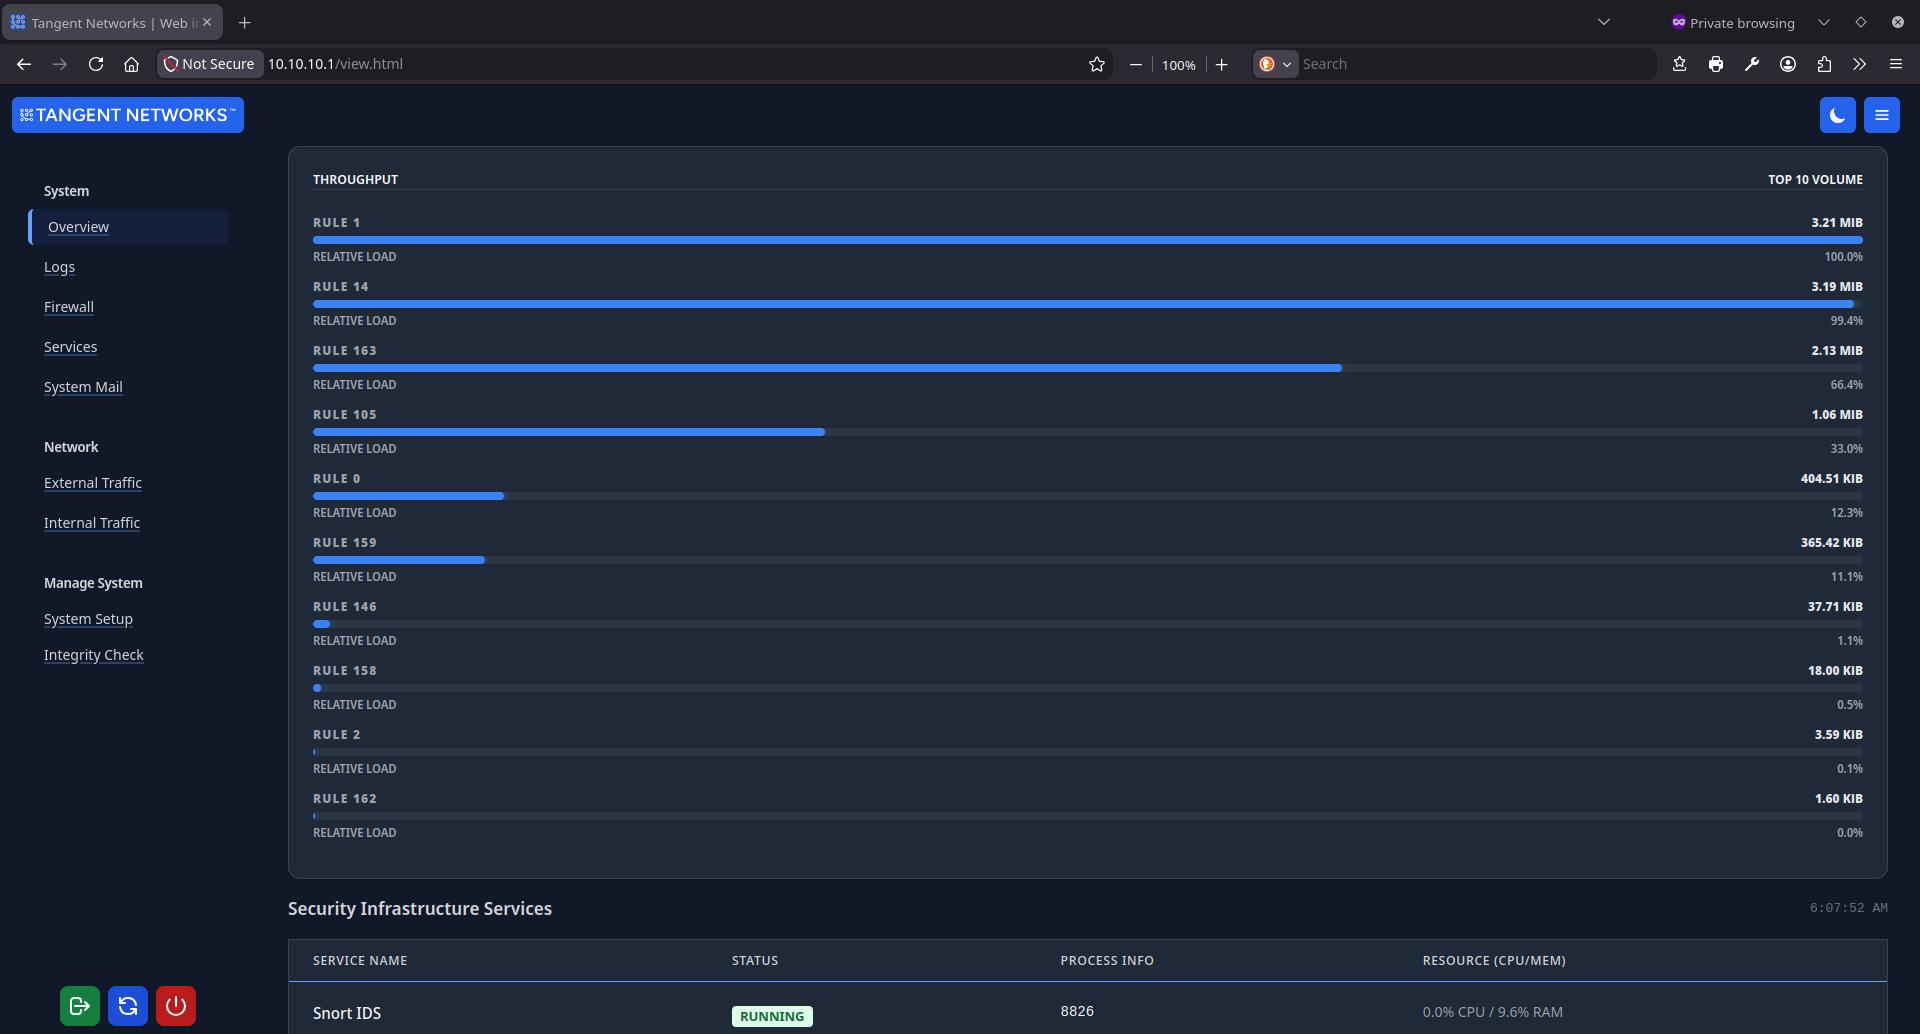
Task: Click the browser extensions puzzle icon
Action: [1824, 63]
